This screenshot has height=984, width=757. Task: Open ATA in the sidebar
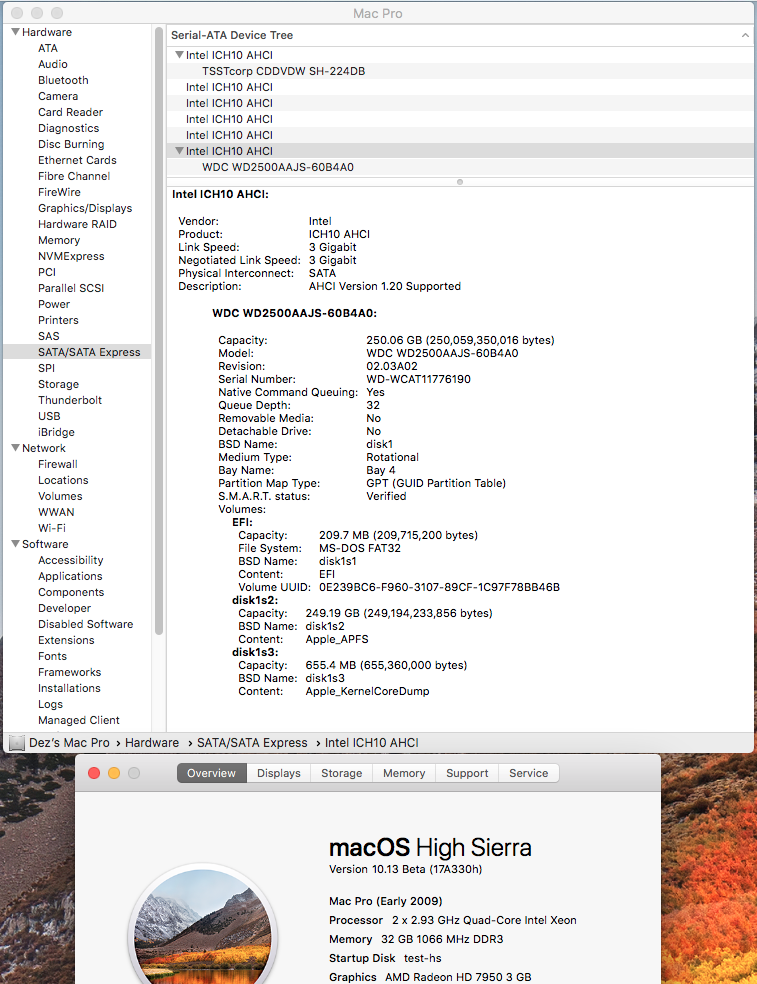click(48, 48)
